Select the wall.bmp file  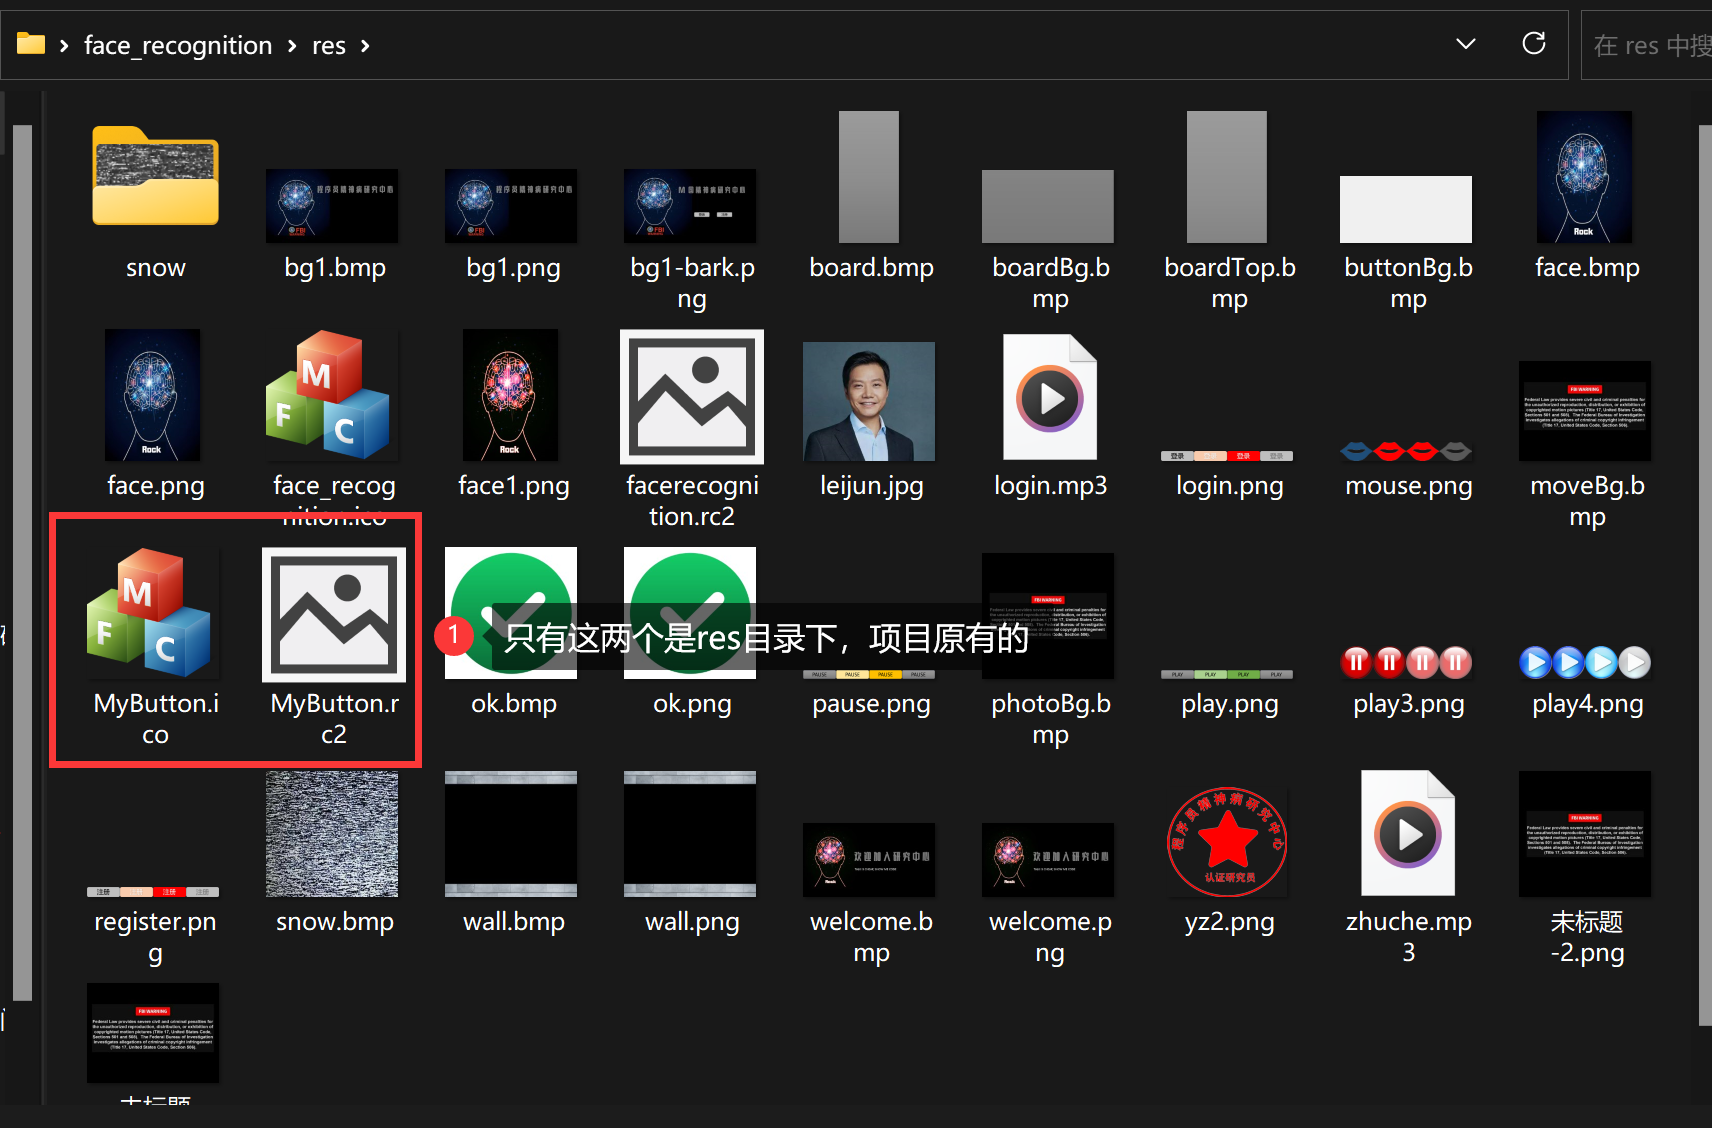tap(511, 834)
